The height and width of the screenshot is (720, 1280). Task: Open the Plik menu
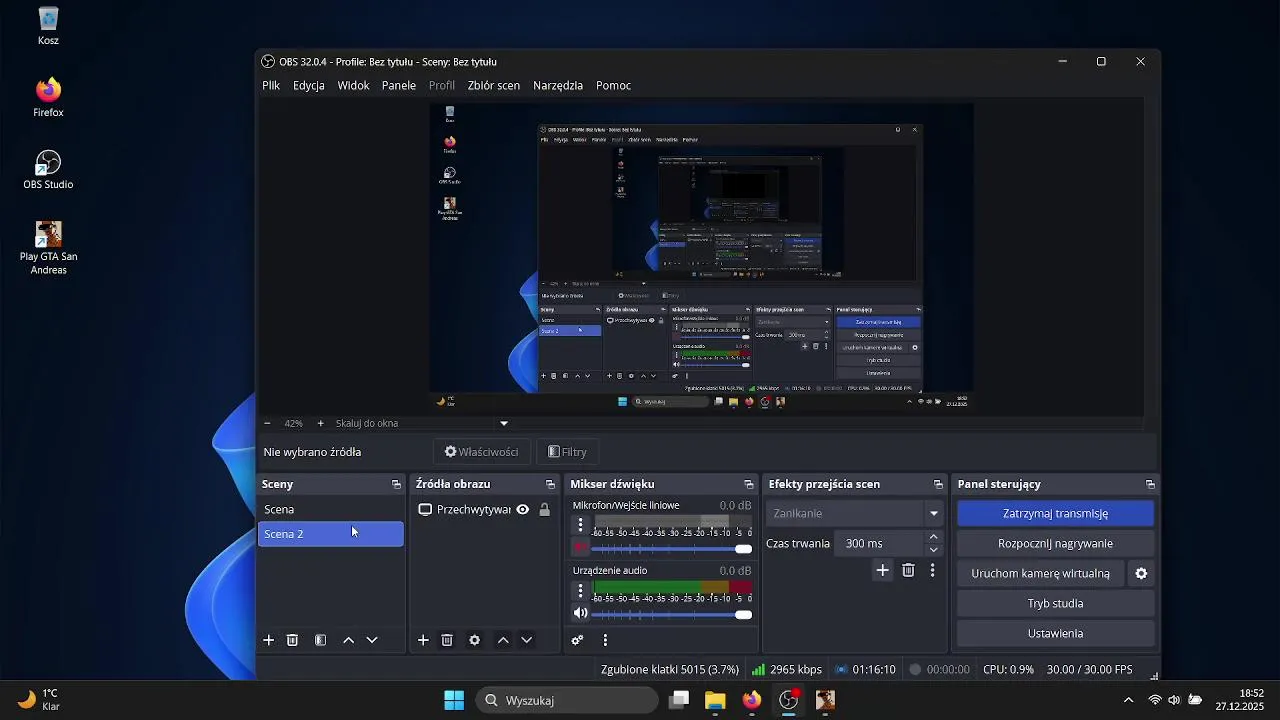(x=271, y=86)
